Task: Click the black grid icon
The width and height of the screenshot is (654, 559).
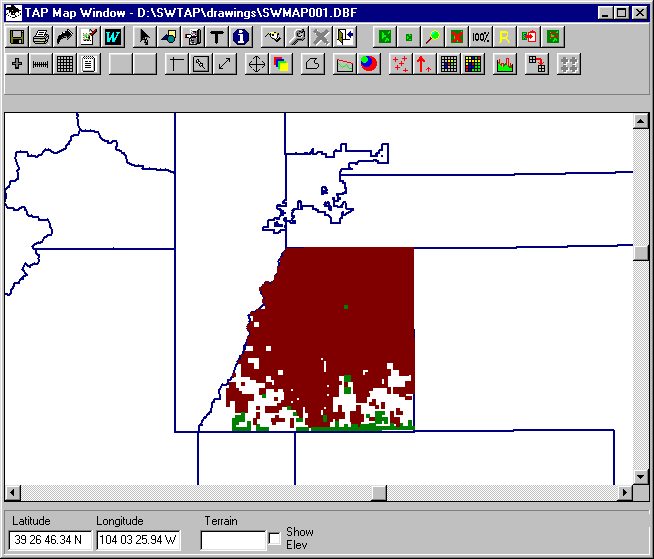Action: (x=65, y=64)
